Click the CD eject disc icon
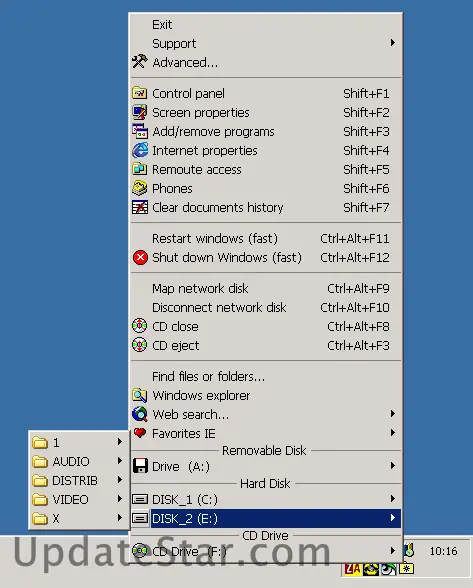473x588 pixels. (140, 345)
